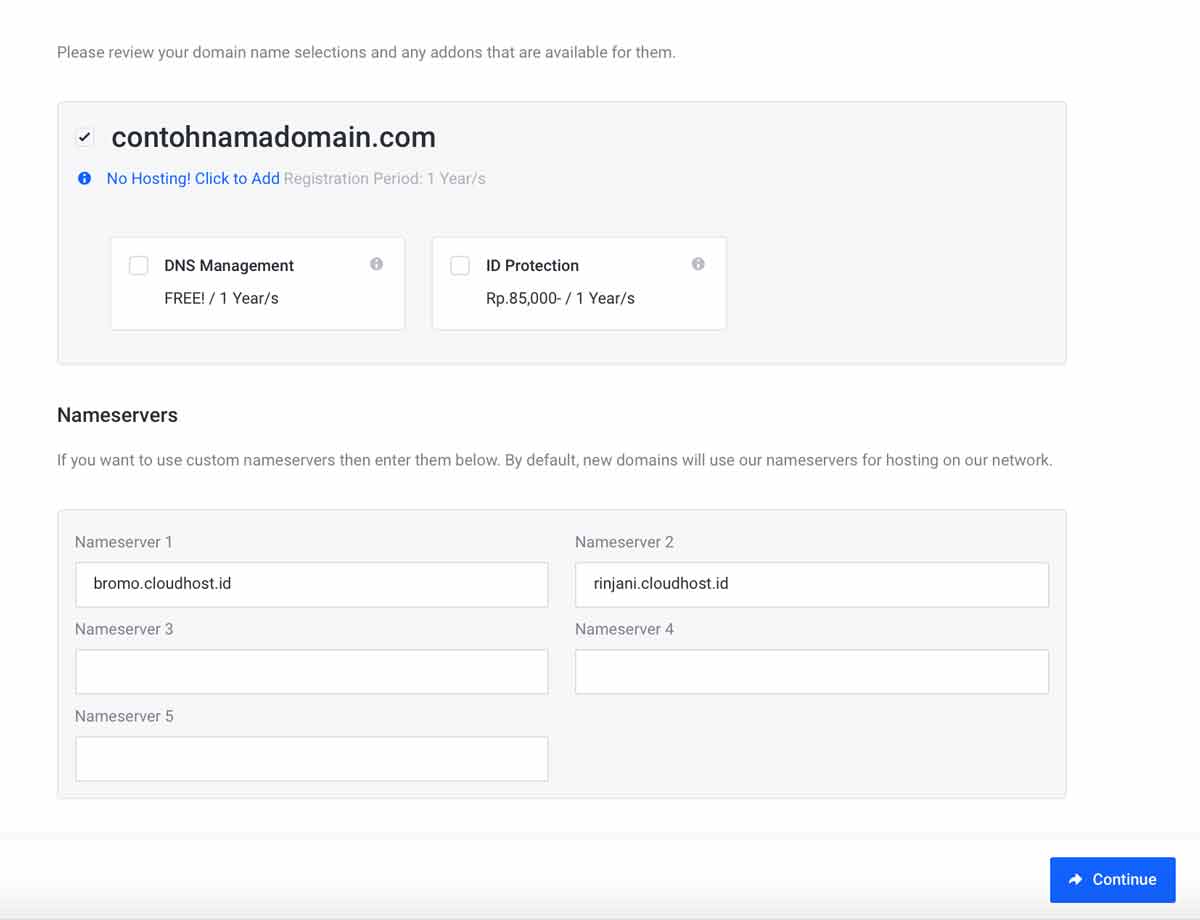
Task: Click the DNS Management label
Action: pyautogui.click(x=229, y=265)
